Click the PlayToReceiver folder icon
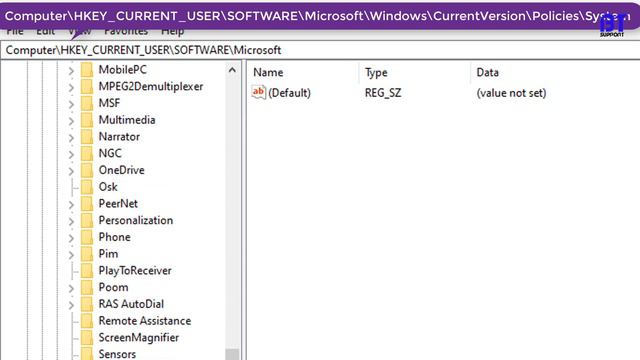The width and height of the screenshot is (640, 360). coord(87,271)
